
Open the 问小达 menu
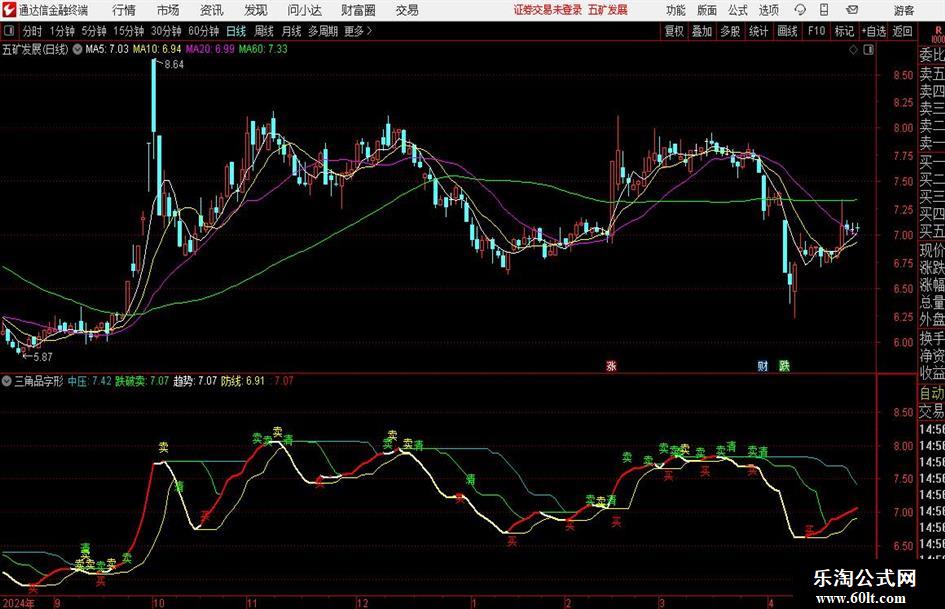click(x=304, y=10)
